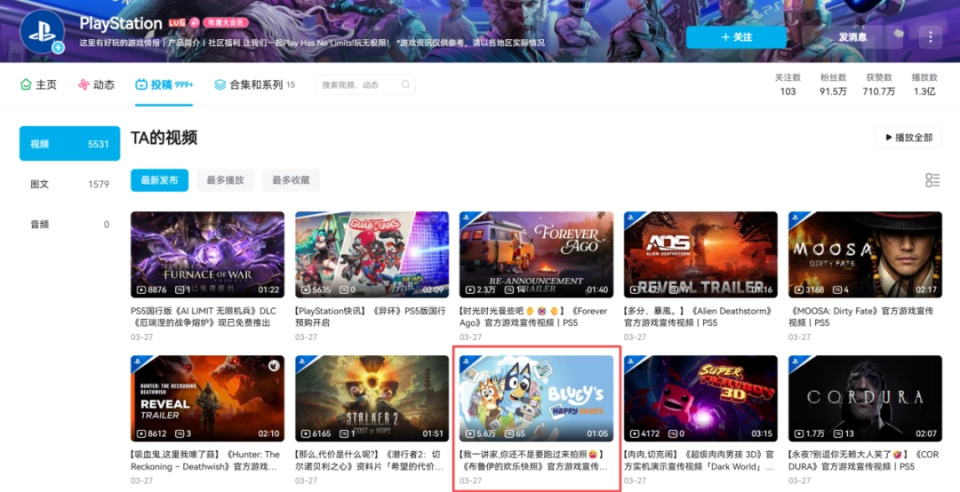Play all videos with 播放全部

(x=909, y=138)
